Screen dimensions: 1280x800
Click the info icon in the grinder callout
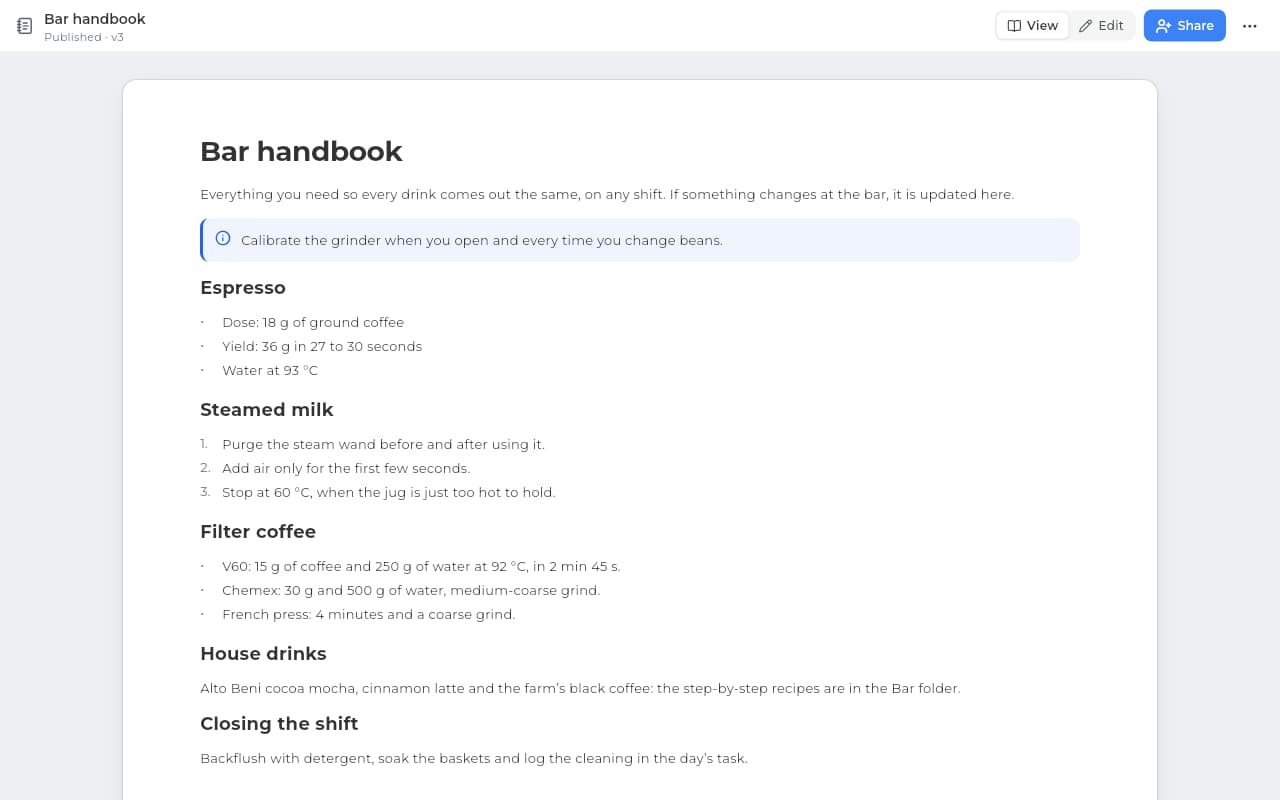coord(223,239)
